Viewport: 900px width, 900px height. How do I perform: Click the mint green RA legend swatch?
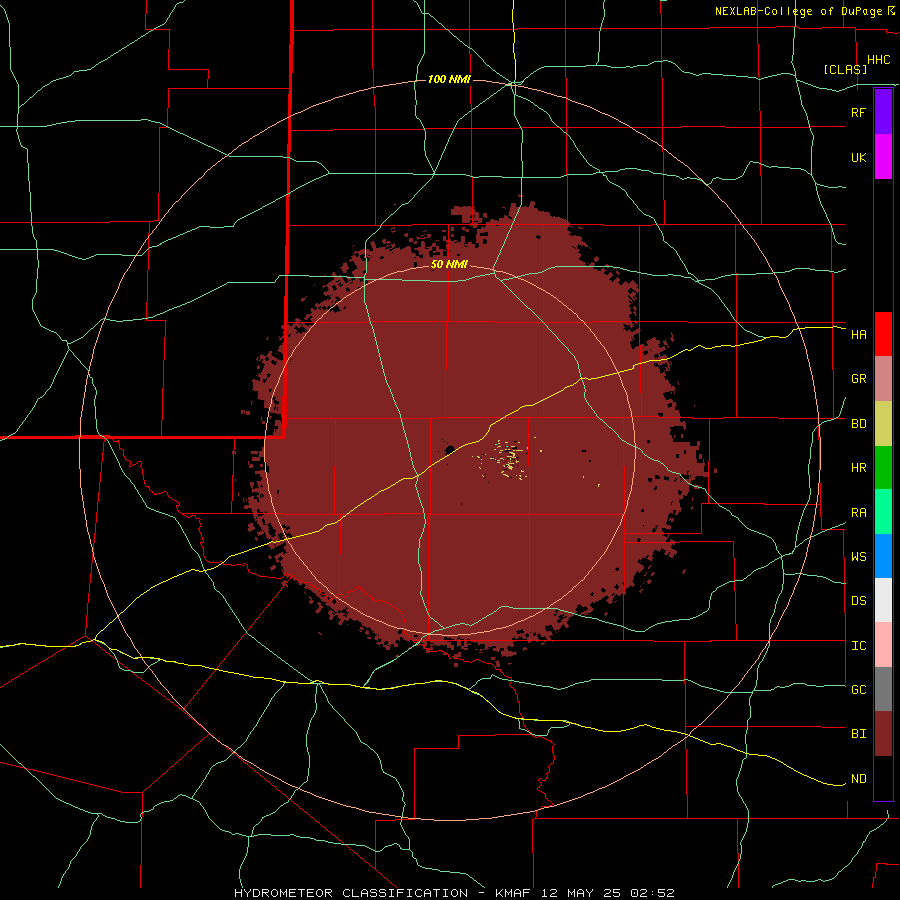tap(883, 512)
